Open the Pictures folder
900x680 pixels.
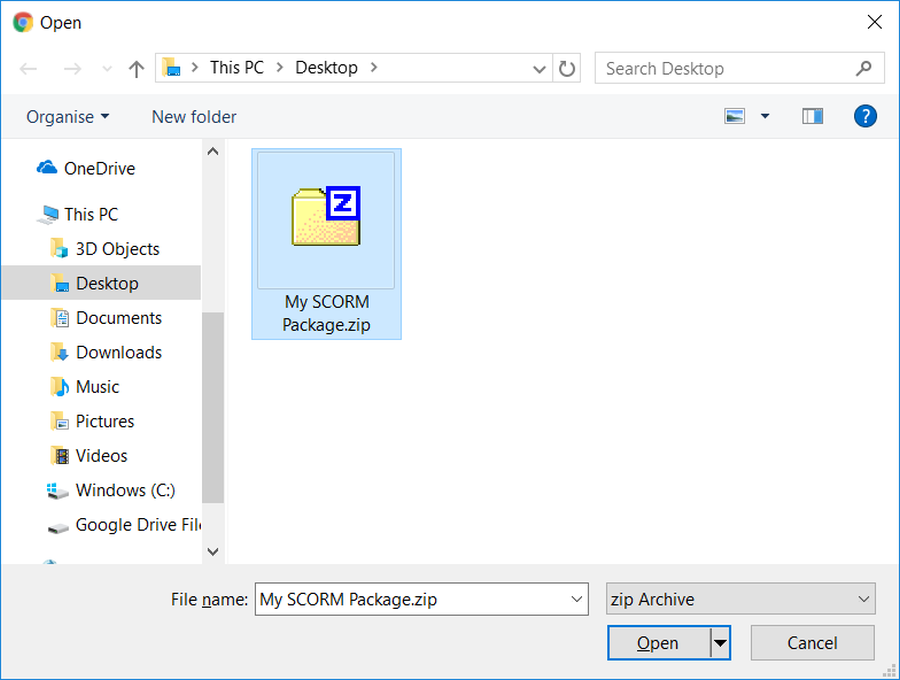click(x=104, y=421)
